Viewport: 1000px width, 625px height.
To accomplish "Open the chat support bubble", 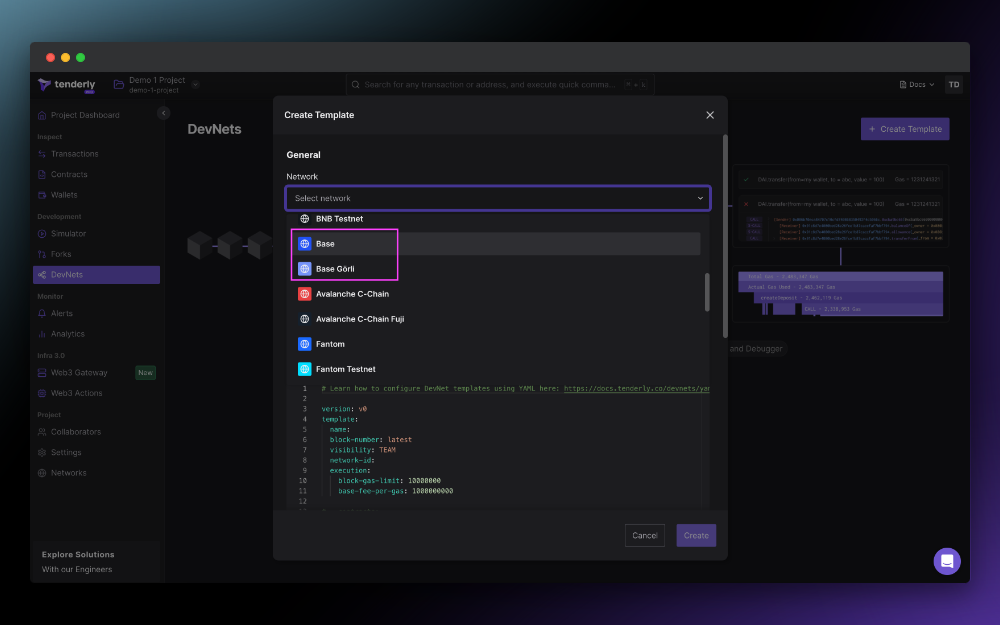I will [947, 561].
